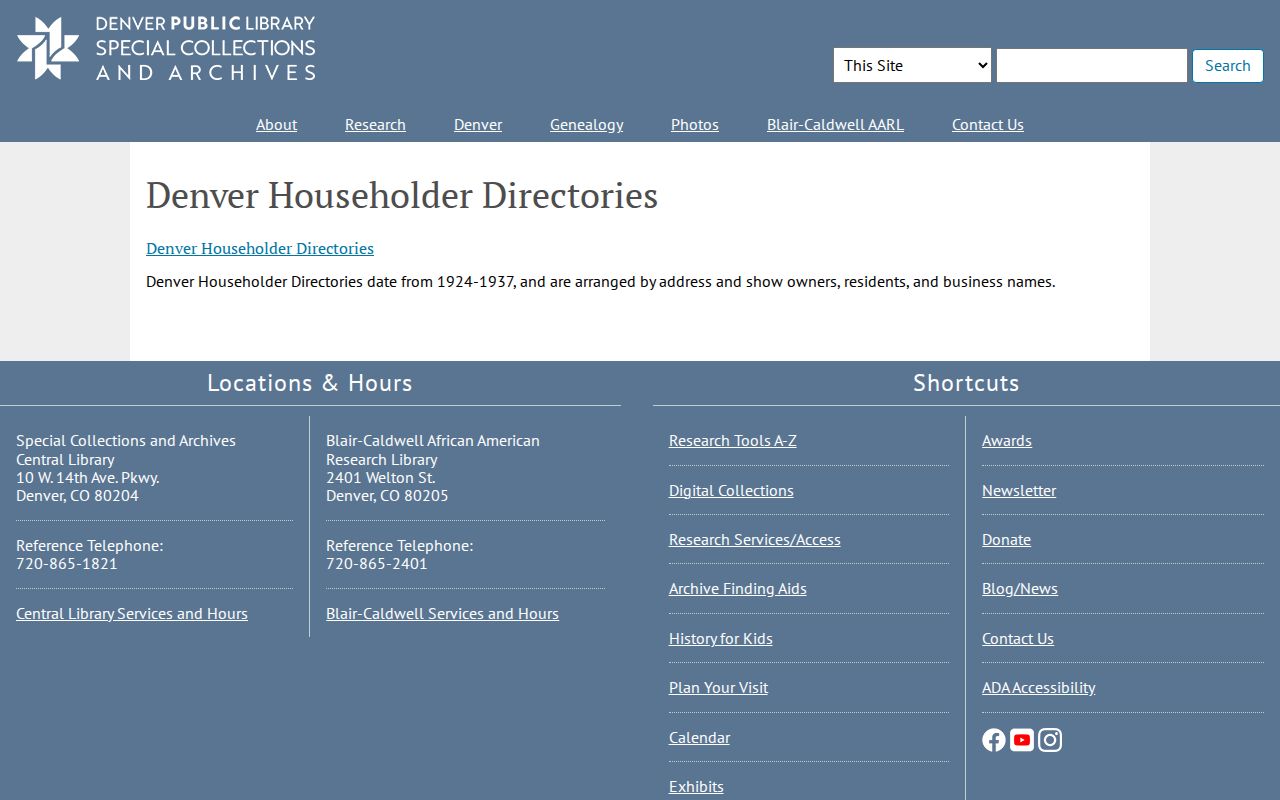Image resolution: width=1280 pixels, height=800 pixels.
Task: Open Research Tools A-Z shortcut
Action: (733, 440)
